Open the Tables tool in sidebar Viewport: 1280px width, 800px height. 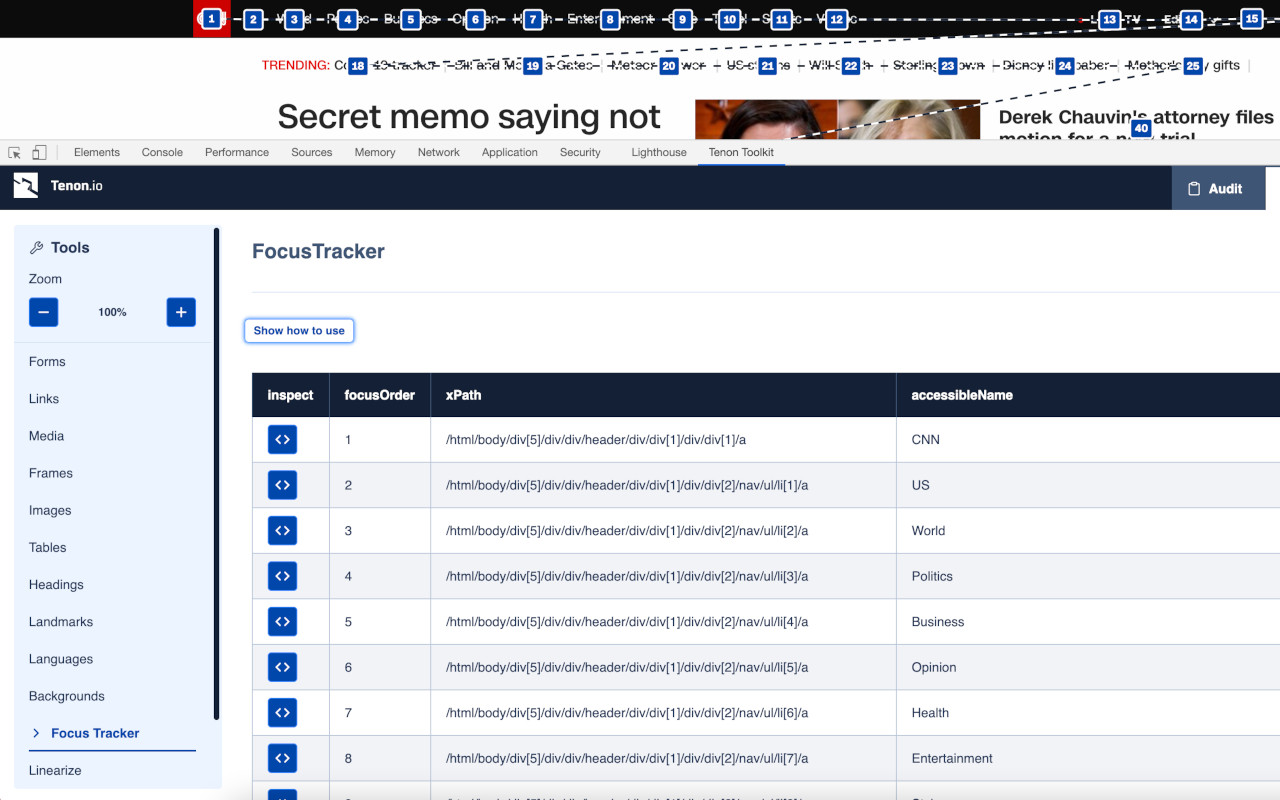48,547
